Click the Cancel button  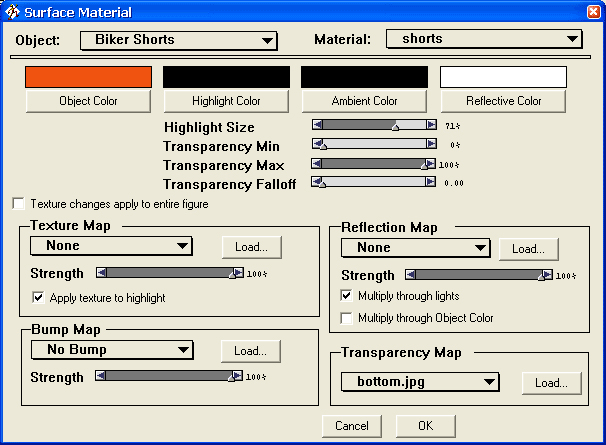tap(352, 426)
